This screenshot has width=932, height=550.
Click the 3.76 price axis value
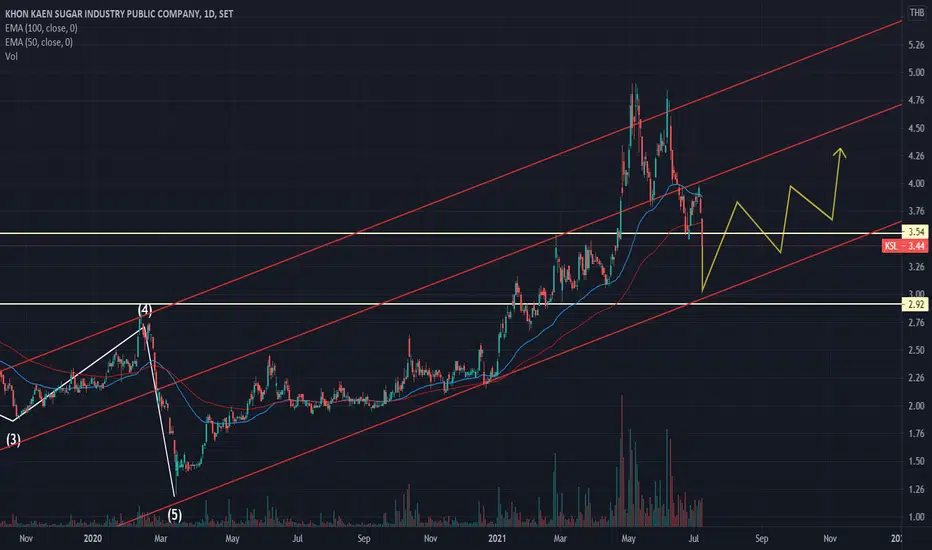916,210
